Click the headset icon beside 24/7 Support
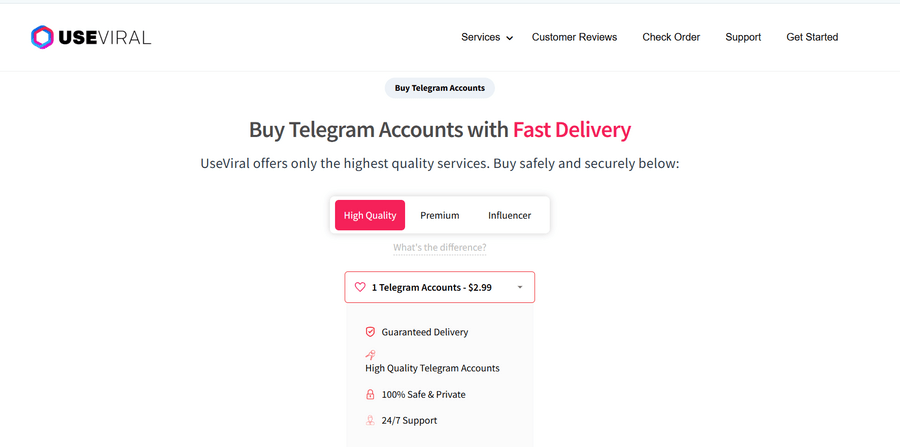This screenshot has height=447, width=900. [x=370, y=420]
